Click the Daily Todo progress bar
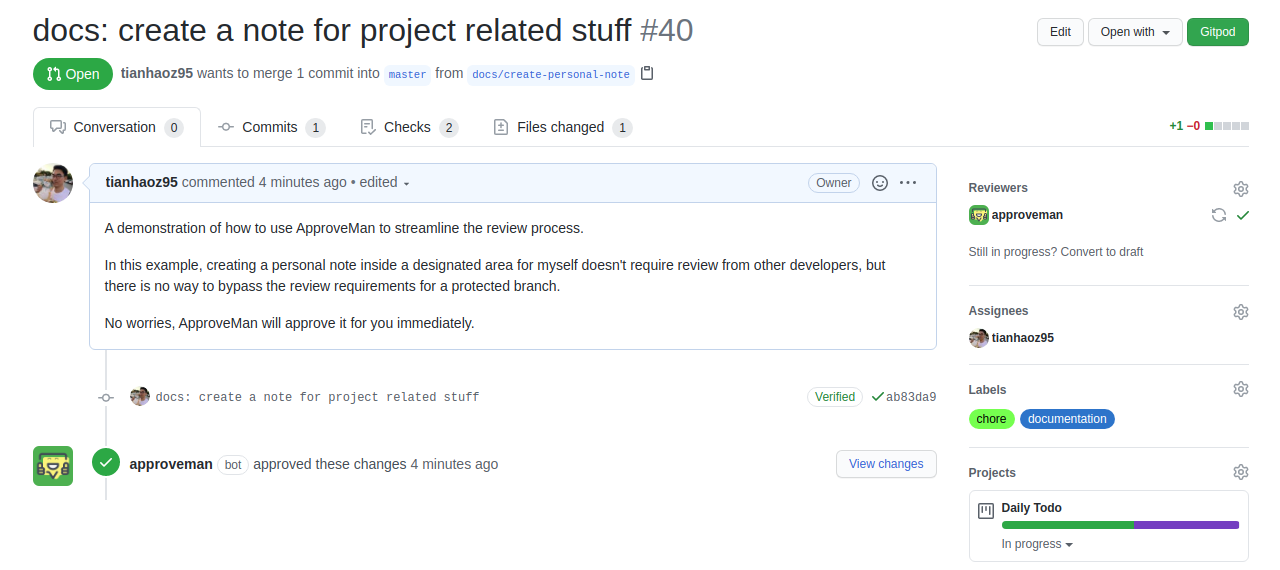This screenshot has height=570, width=1280. 1120,525
